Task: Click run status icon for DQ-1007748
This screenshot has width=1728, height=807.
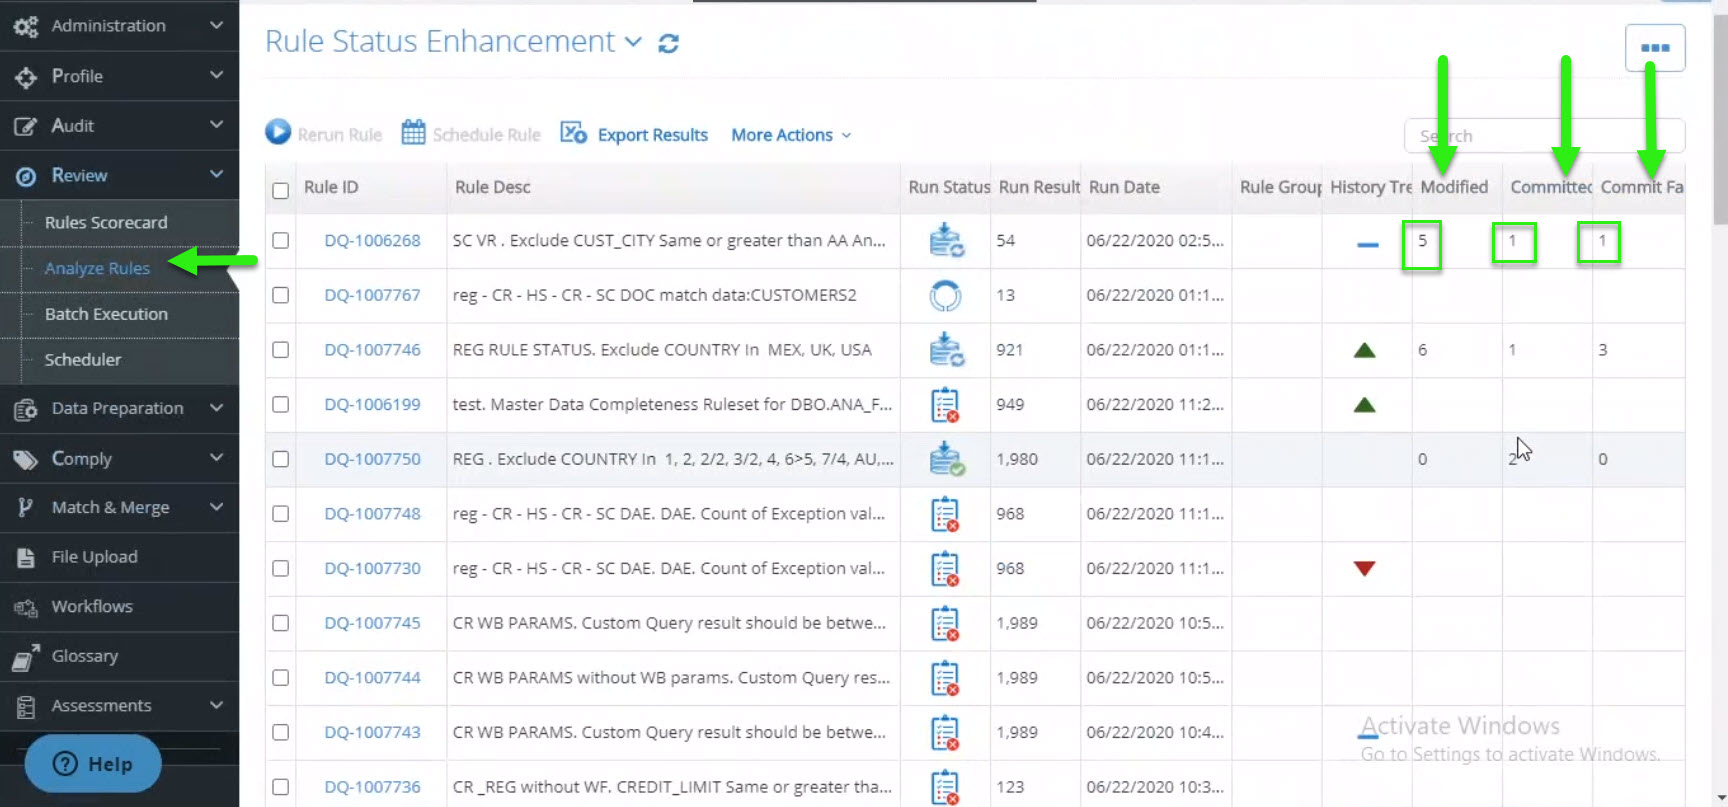Action: 945,514
